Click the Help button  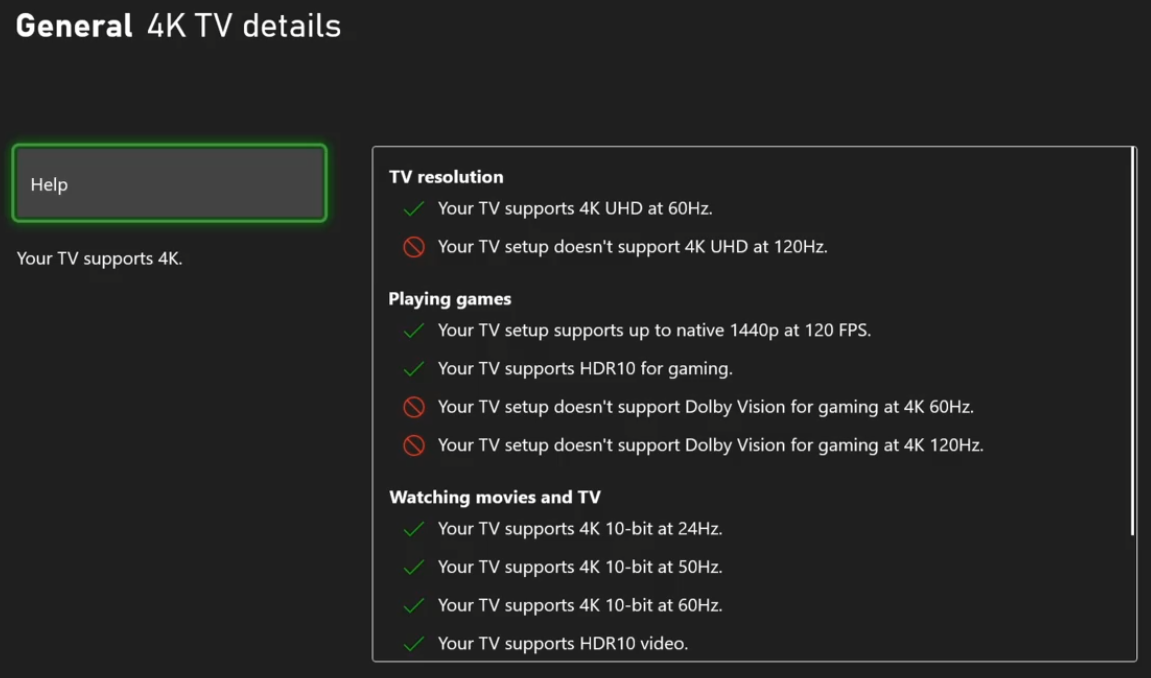click(169, 184)
